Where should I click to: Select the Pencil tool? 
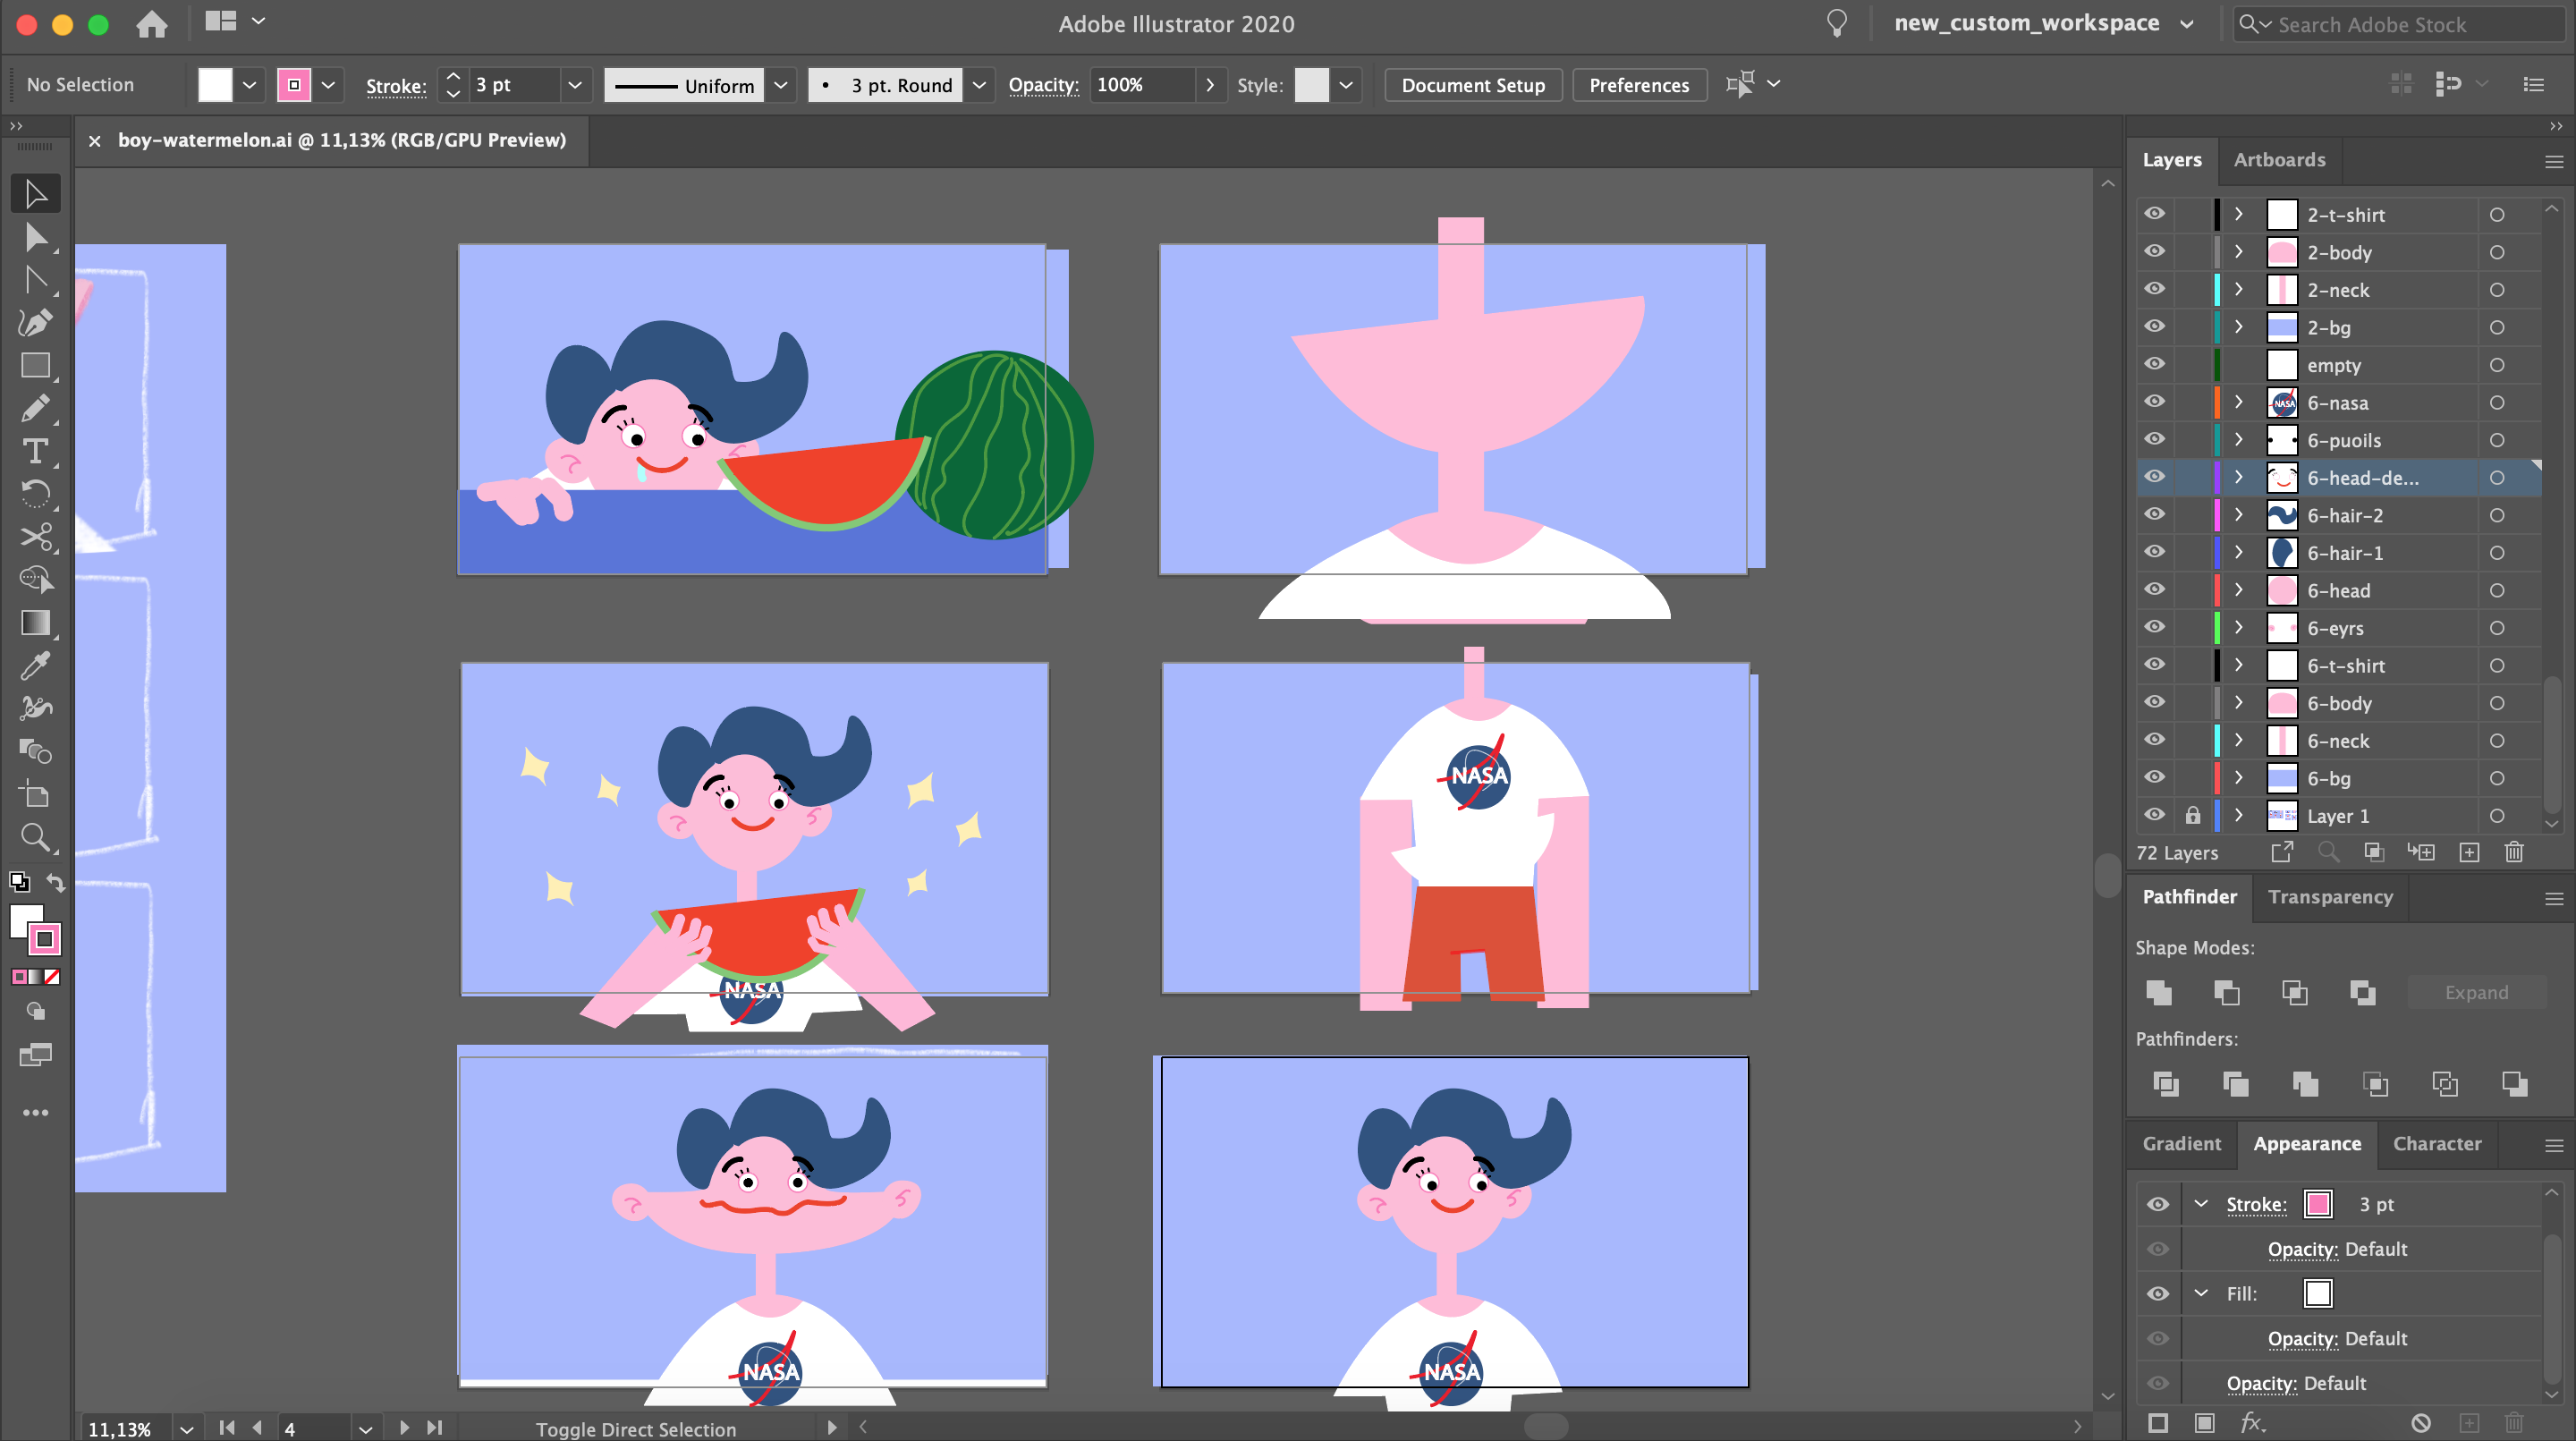click(x=35, y=408)
